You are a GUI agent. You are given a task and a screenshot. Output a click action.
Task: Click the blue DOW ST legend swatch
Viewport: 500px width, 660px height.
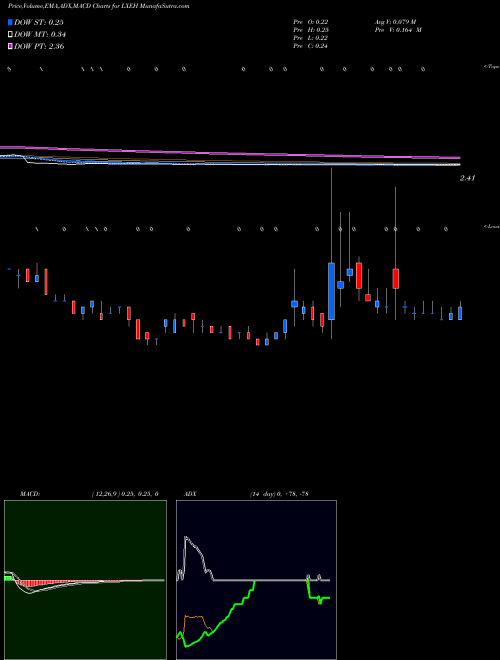pos(11,22)
